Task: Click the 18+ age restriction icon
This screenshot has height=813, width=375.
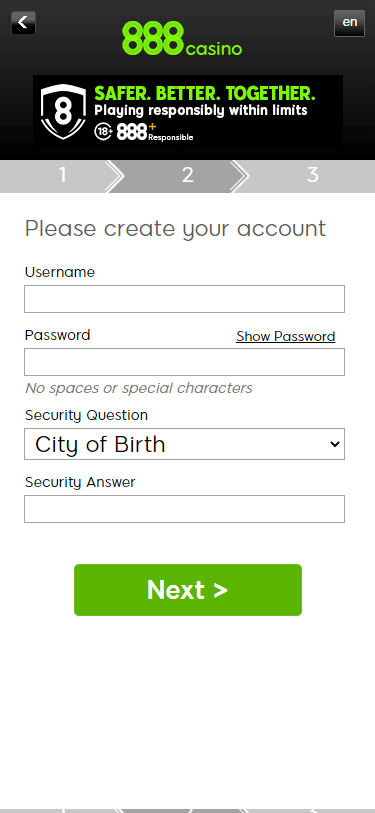Action: pos(103,132)
